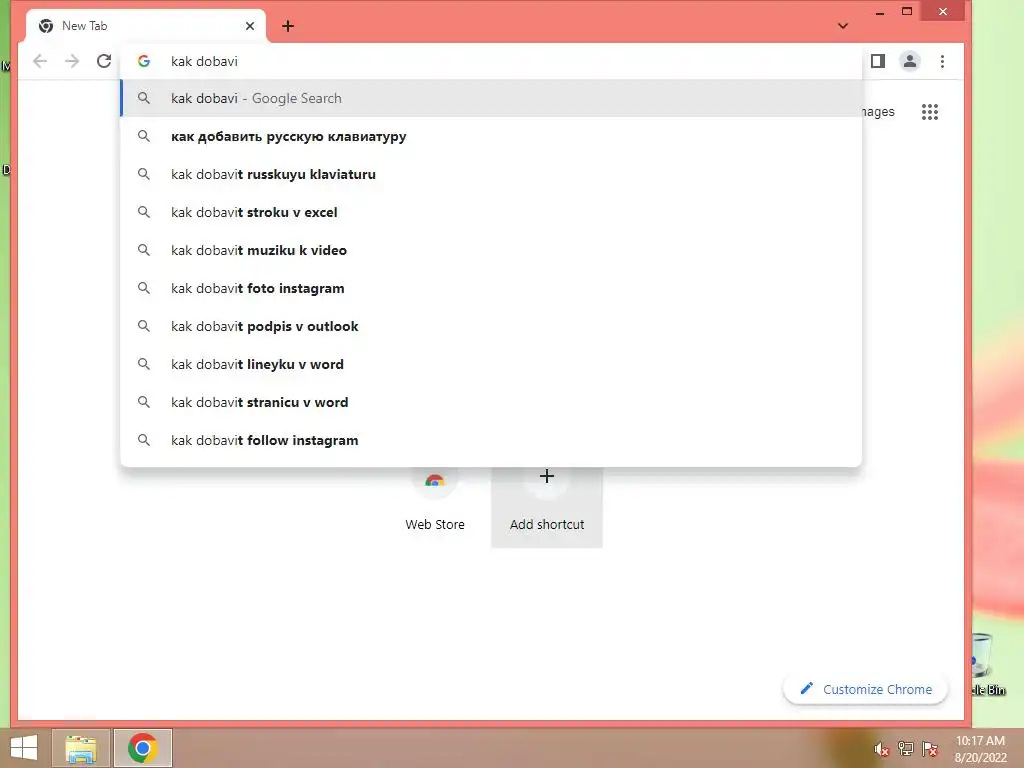Click the network tray icon
1024x768 pixels.
point(906,748)
